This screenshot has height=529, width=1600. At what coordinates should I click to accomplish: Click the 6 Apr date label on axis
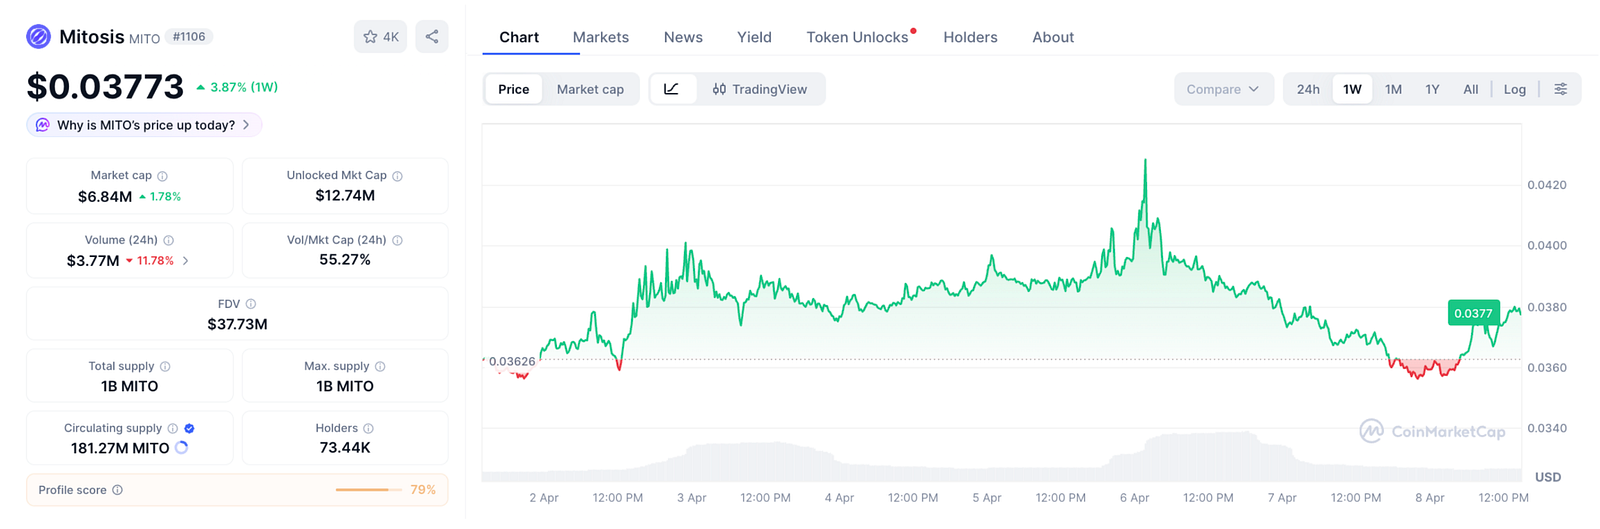click(x=1134, y=497)
